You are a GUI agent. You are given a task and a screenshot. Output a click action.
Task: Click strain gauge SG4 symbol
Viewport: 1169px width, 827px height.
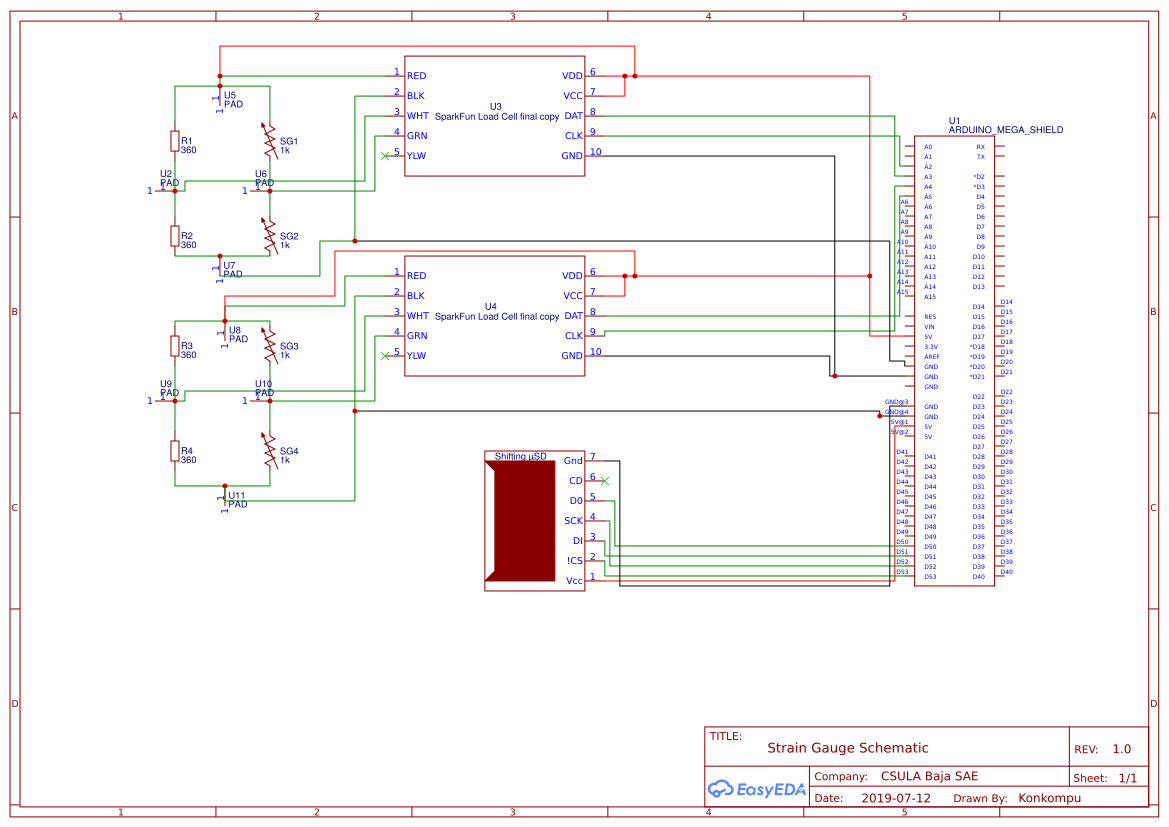point(268,452)
